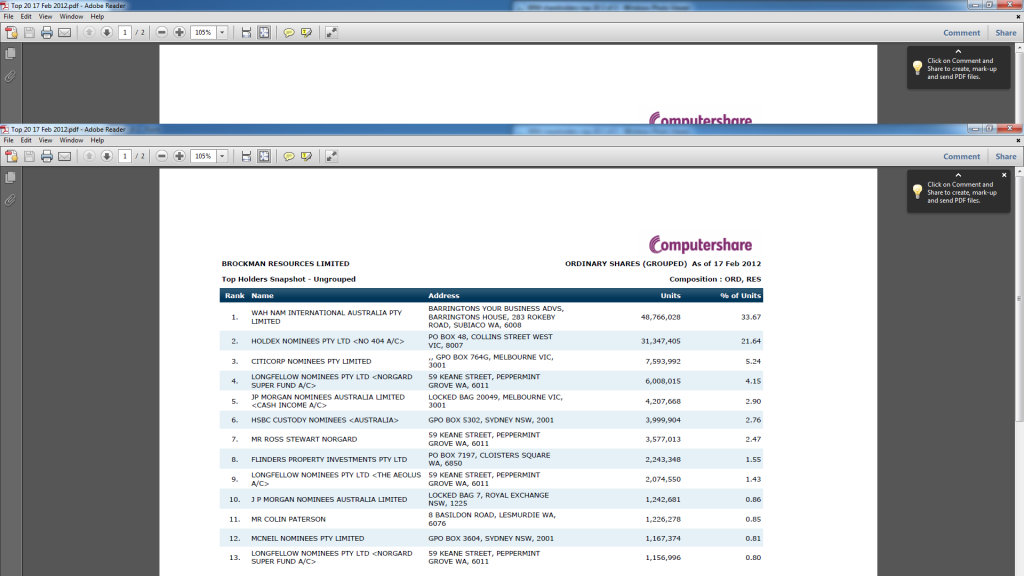This screenshot has height=576, width=1024.
Task: Zoom in with plus button in back window
Action: [x=179, y=32]
